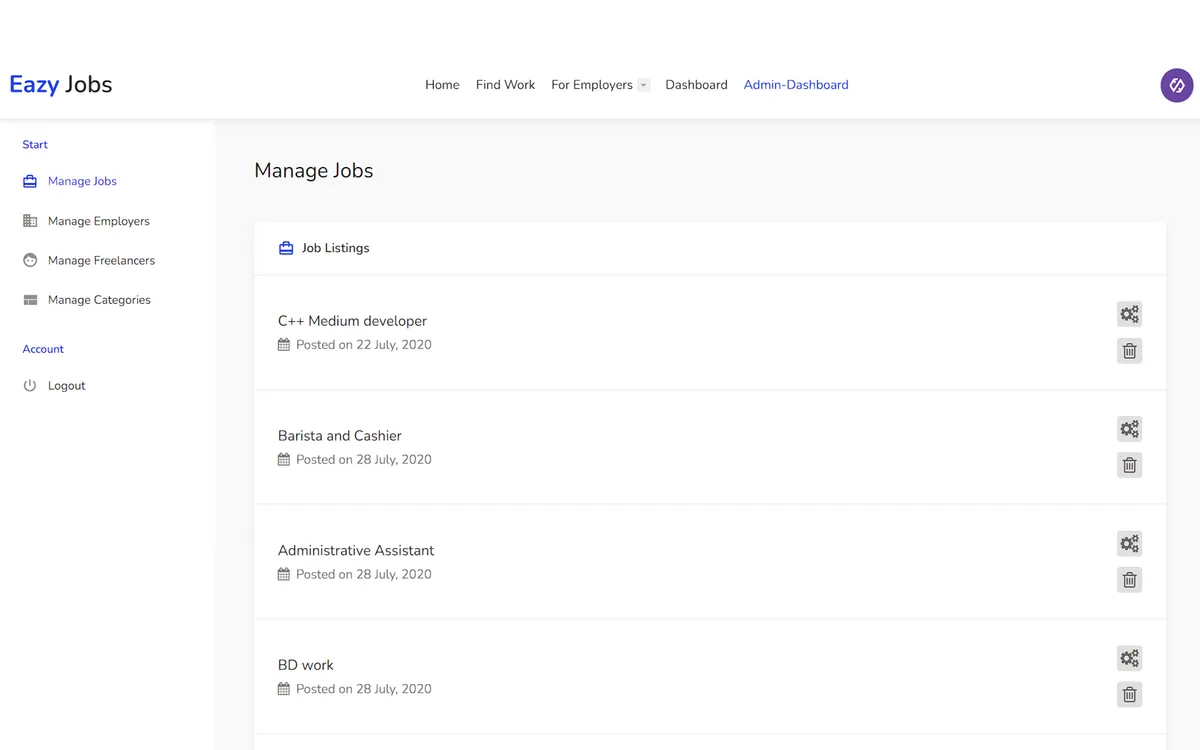Click the Job Listings header text

click(x=336, y=248)
